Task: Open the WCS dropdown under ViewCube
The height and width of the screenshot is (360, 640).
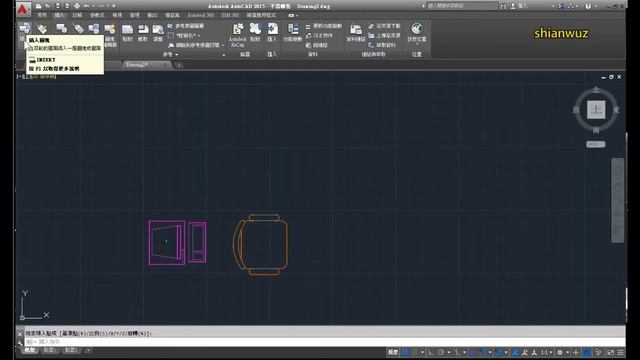Action: pyautogui.click(x=596, y=144)
